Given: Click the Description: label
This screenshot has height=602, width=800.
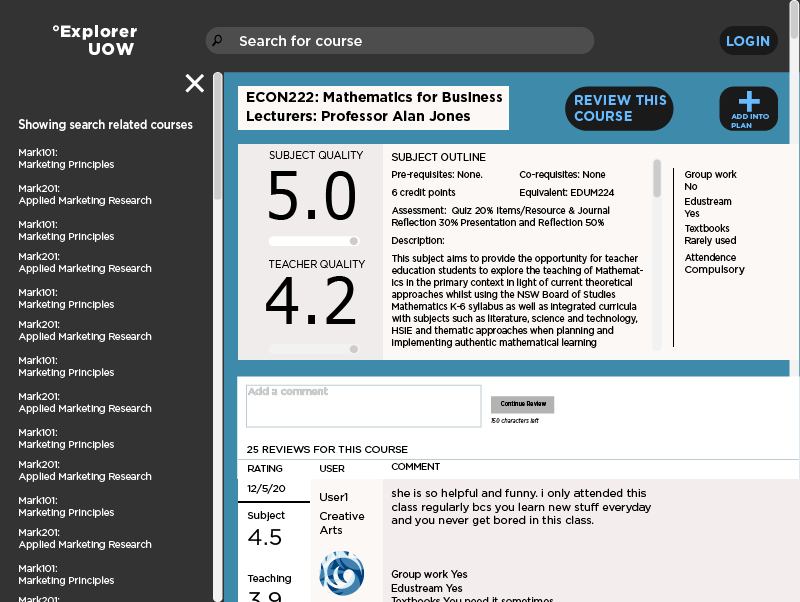Looking at the screenshot, I should click(418, 240).
